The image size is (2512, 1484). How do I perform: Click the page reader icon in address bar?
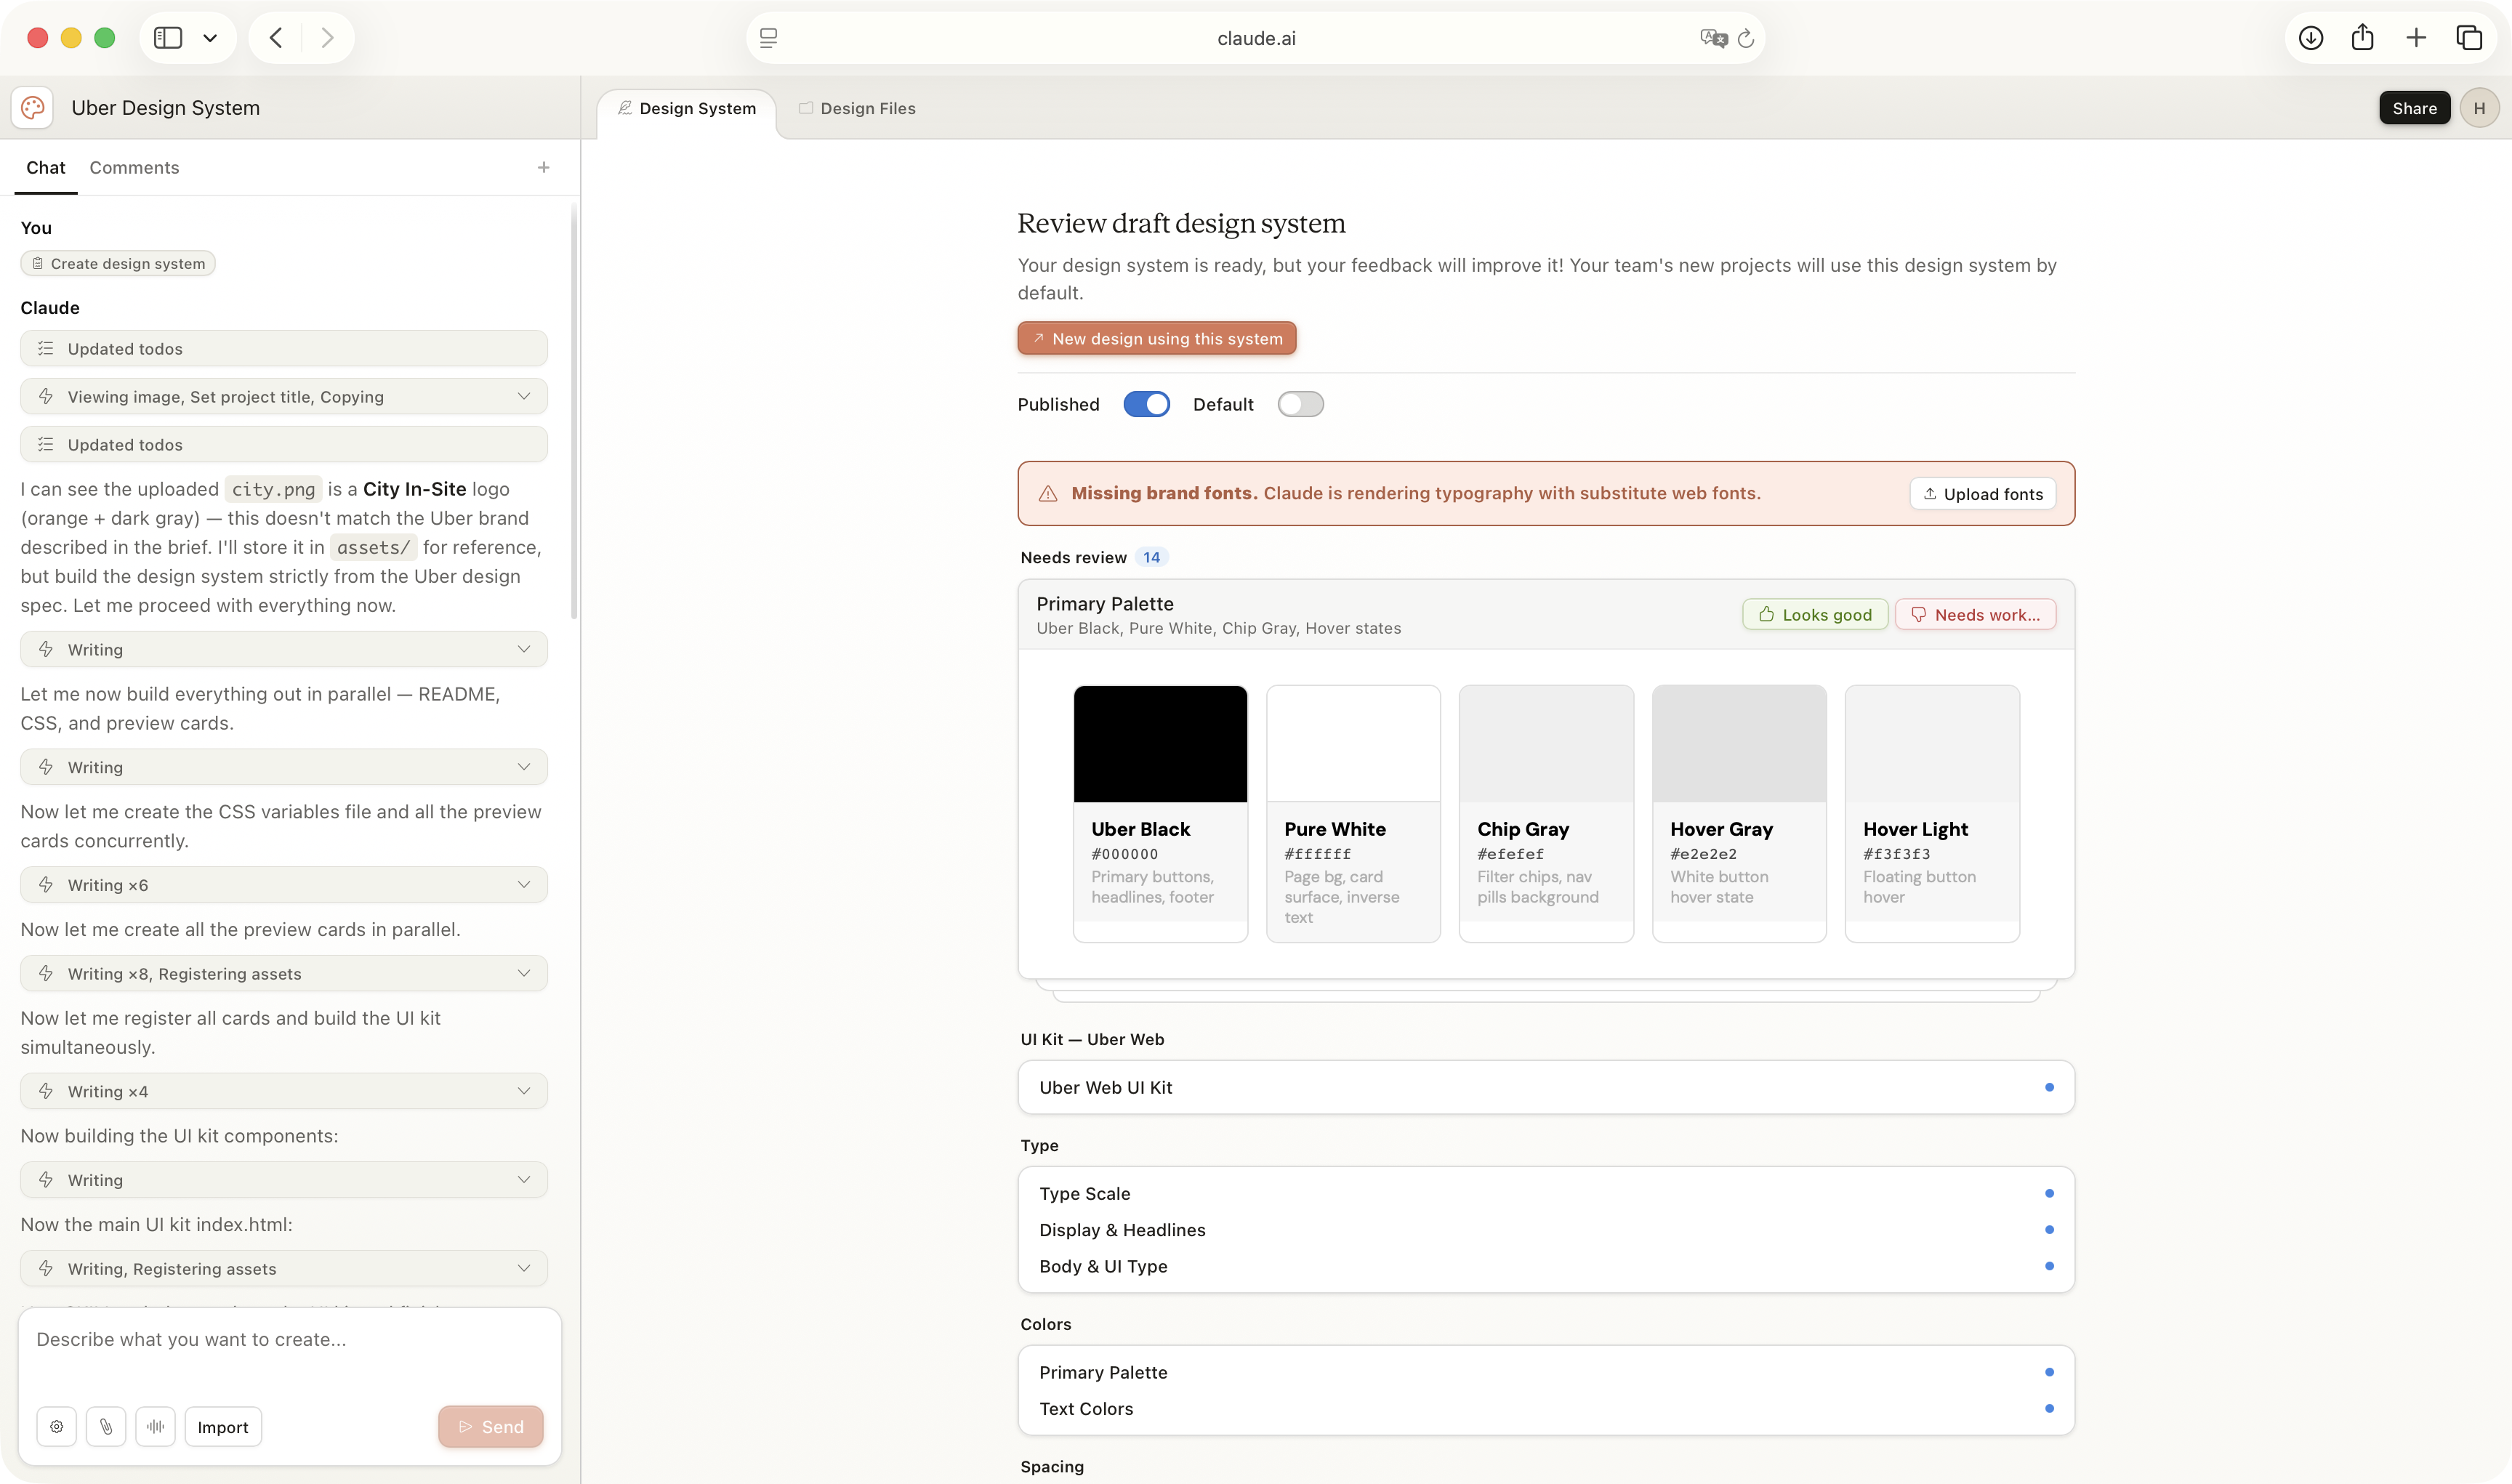tap(768, 38)
